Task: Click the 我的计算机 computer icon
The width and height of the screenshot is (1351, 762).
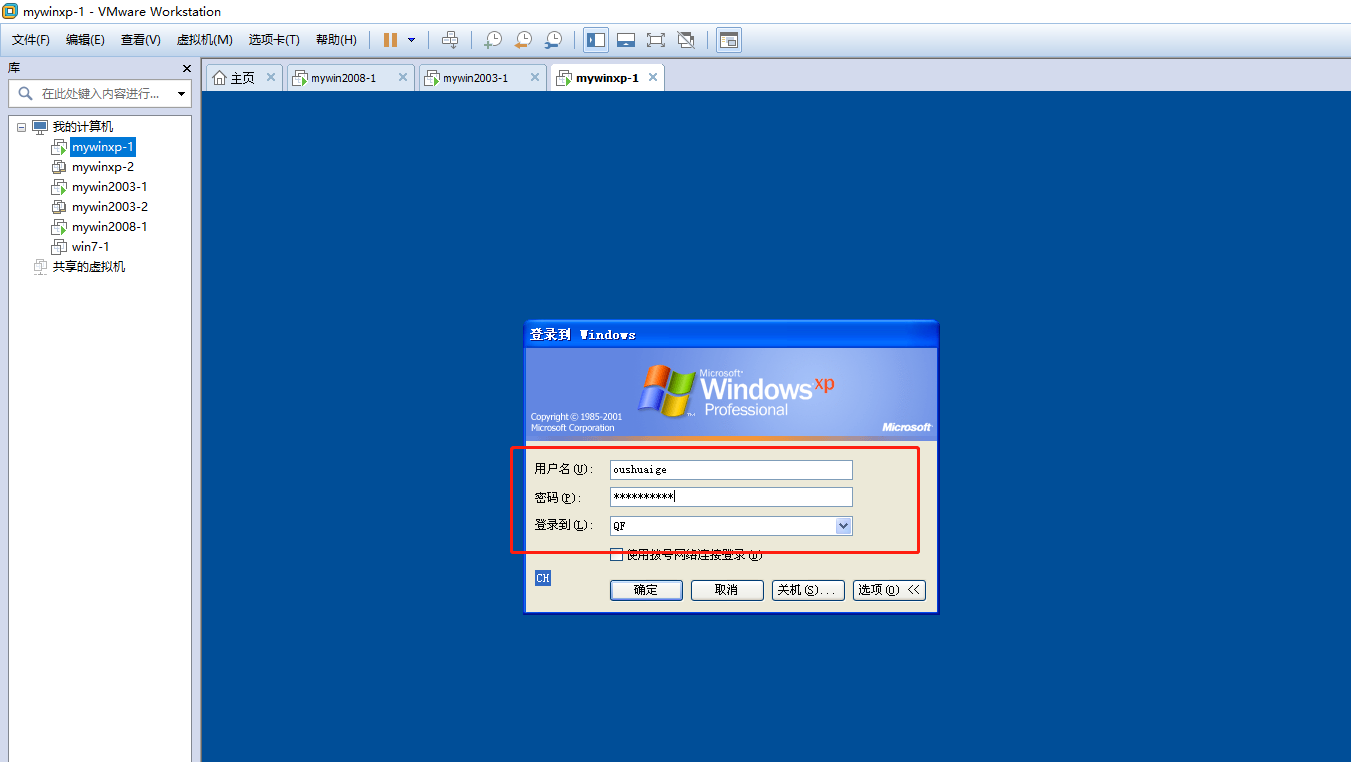Action: coord(40,127)
